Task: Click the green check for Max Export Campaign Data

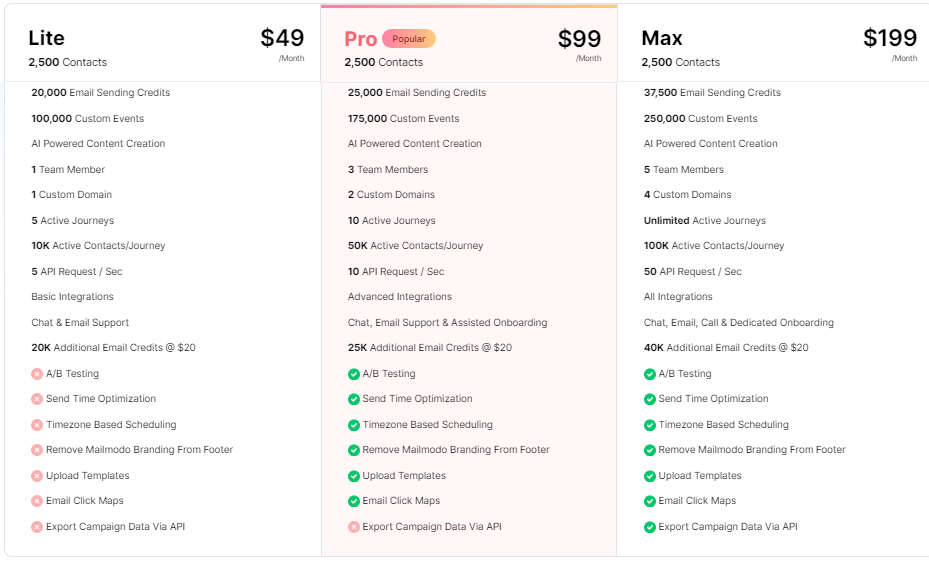Action: click(650, 527)
